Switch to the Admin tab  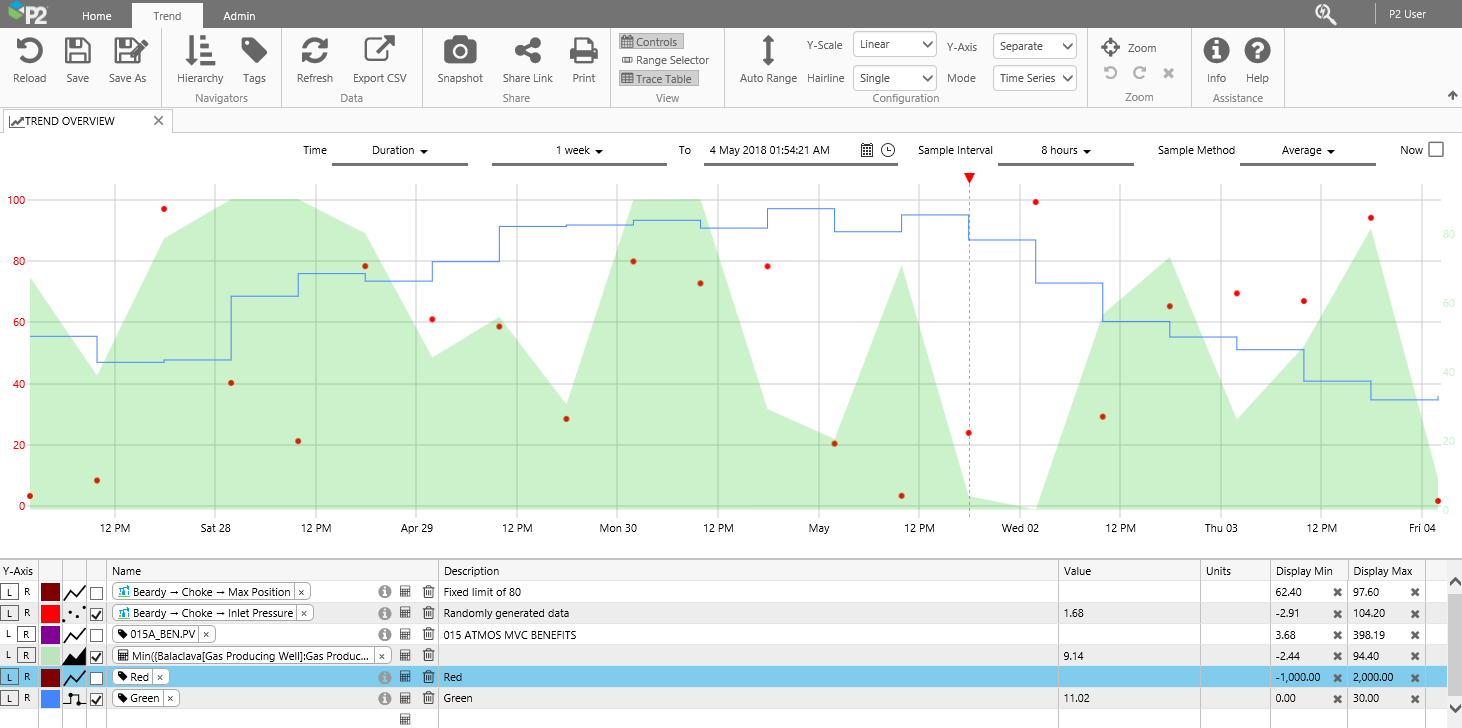238,16
